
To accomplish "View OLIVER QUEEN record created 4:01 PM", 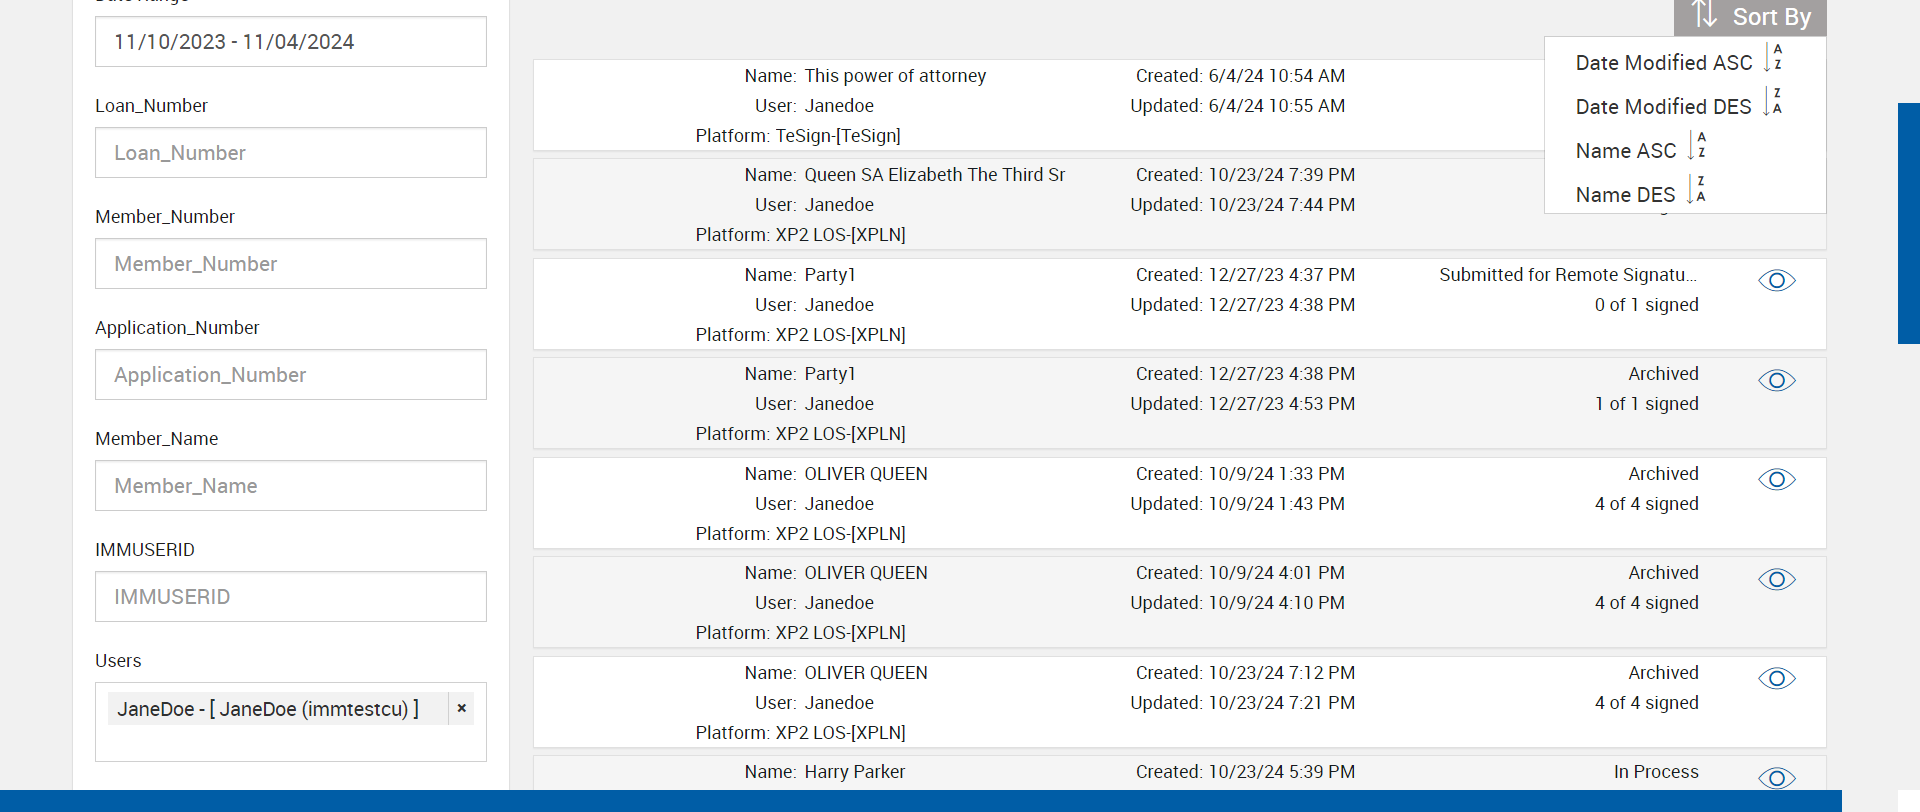I will click(x=1776, y=580).
